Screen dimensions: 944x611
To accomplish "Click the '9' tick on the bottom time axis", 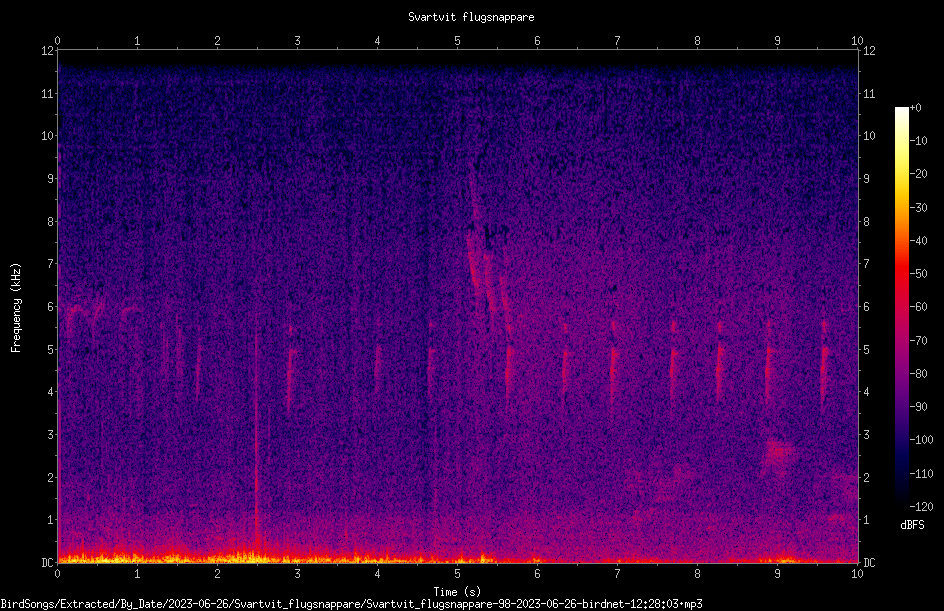I will (x=777, y=574).
